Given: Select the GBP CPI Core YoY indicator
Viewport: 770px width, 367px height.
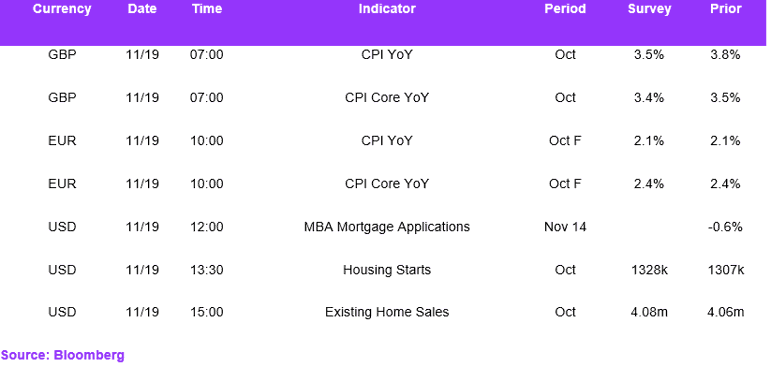Looking at the screenshot, I should point(387,98).
